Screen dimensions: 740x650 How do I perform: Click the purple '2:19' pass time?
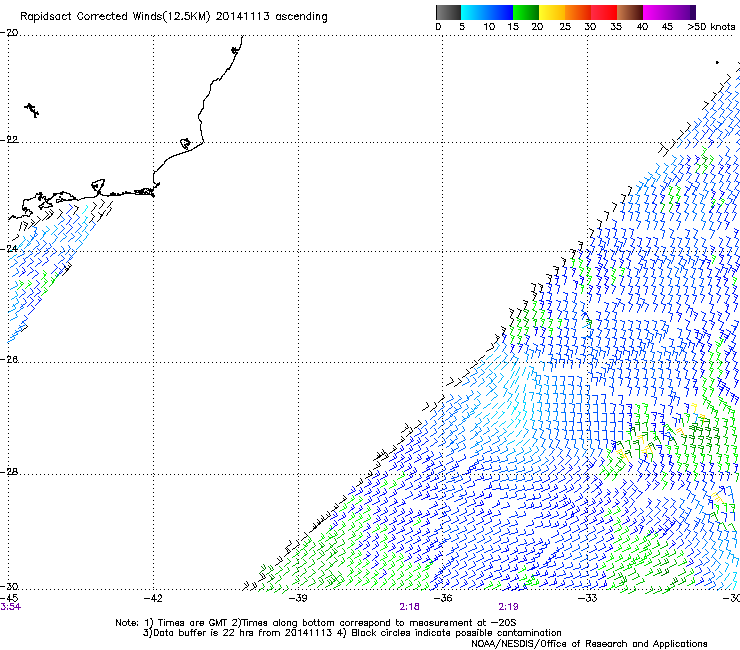508,607
